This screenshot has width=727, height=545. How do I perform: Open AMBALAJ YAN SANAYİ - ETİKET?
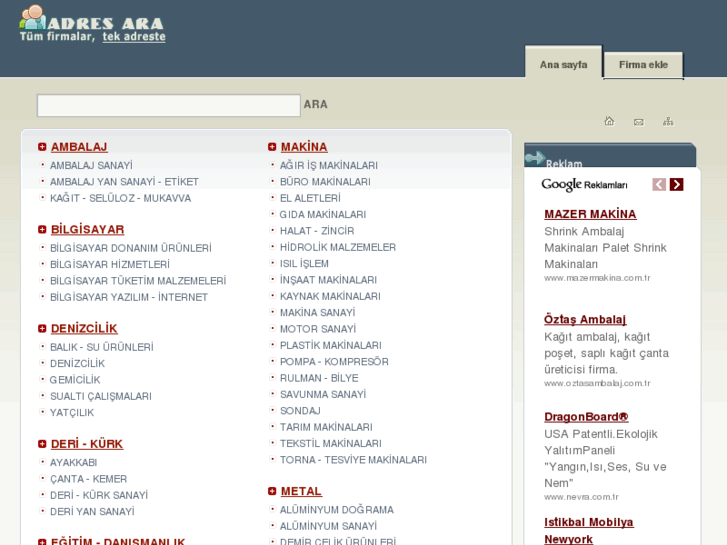[x=124, y=182]
